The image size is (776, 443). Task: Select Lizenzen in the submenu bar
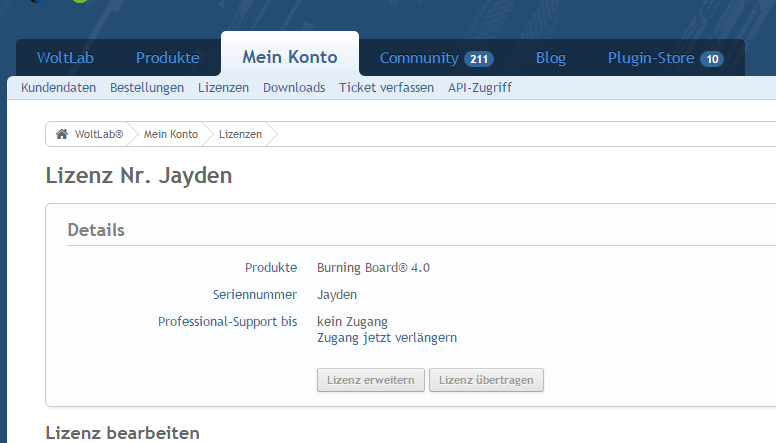coord(223,88)
